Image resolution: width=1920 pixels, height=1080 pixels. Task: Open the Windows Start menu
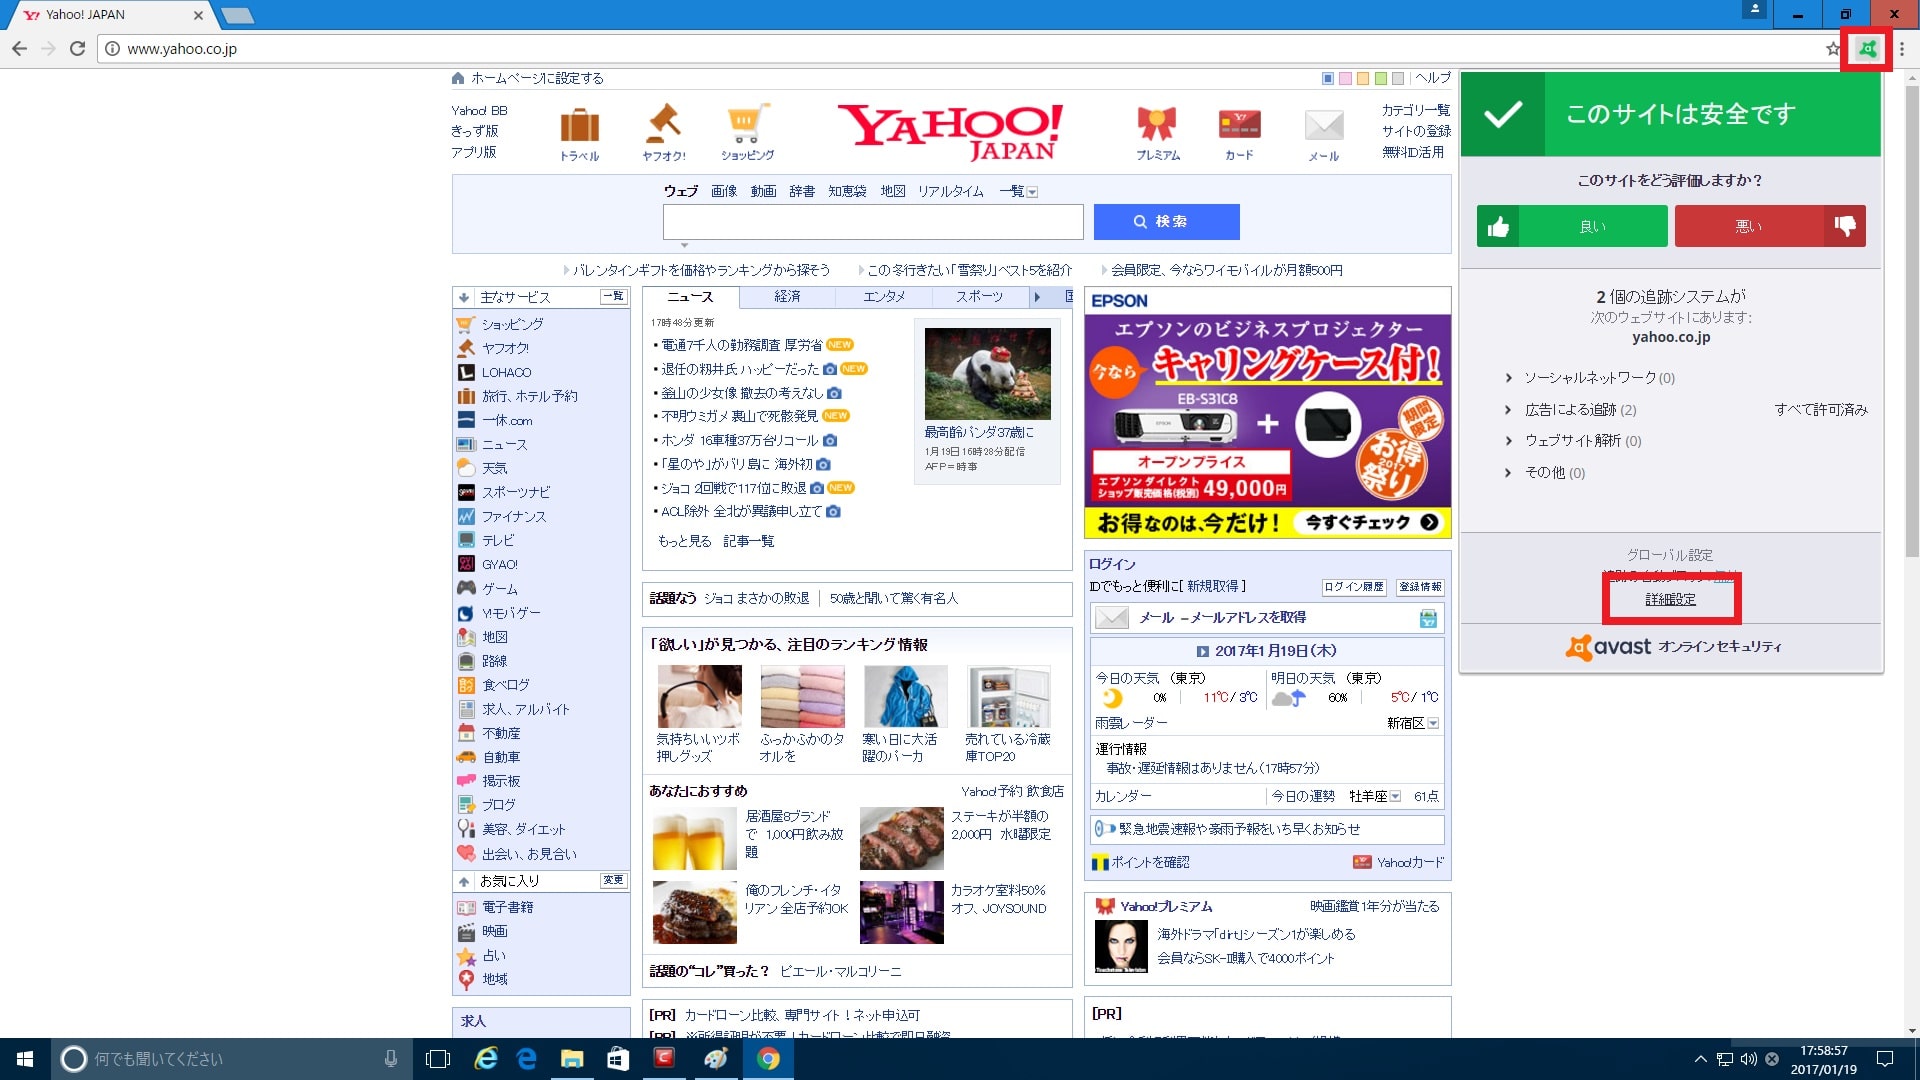[25, 1059]
